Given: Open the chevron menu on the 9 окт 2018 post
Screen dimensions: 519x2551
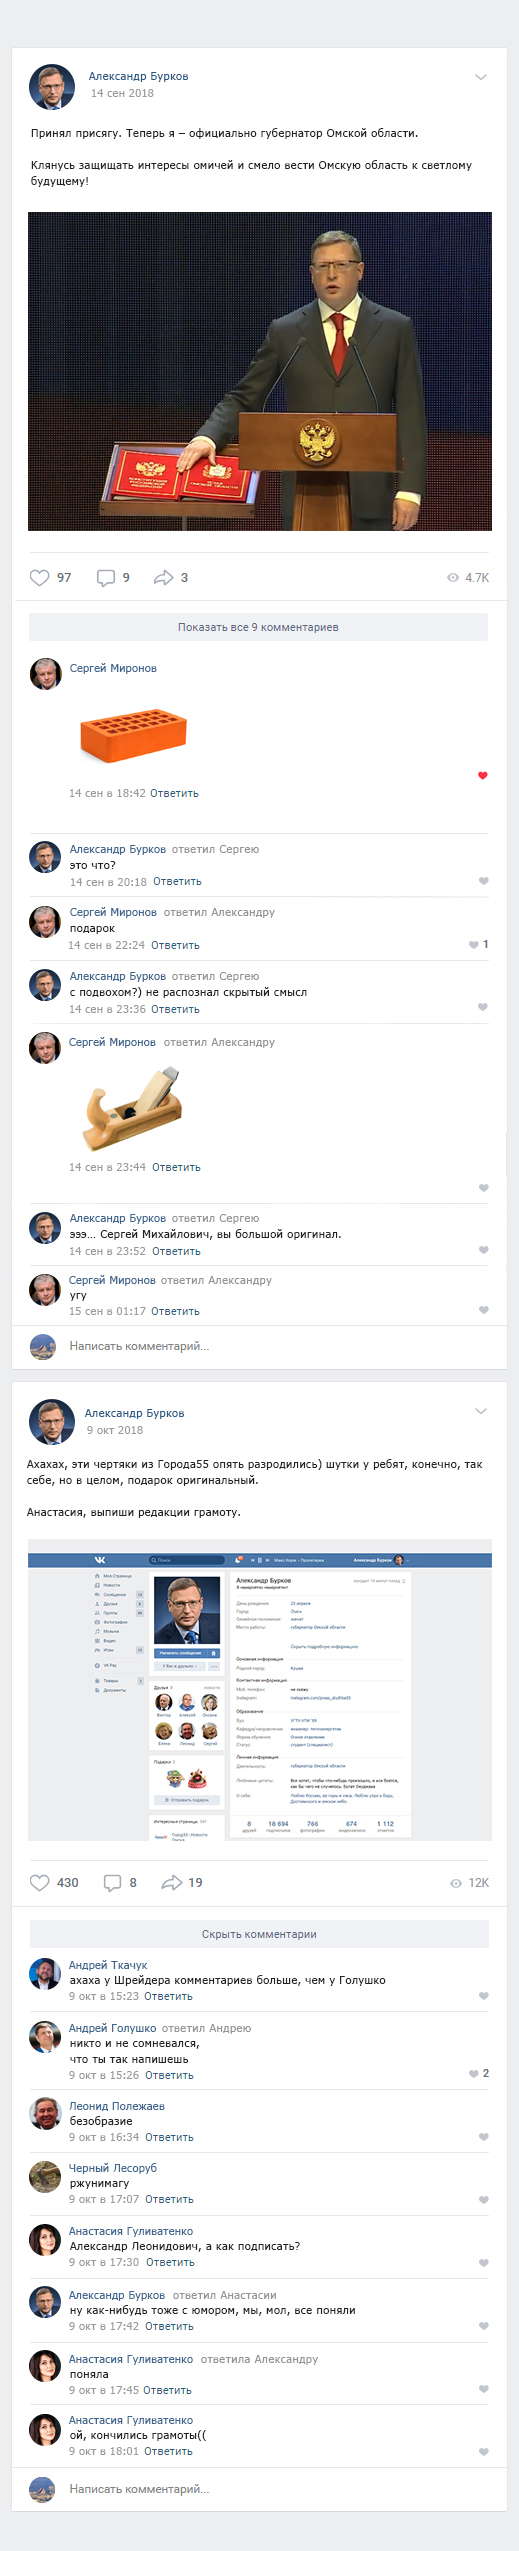Looking at the screenshot, I should point(481,1411).
